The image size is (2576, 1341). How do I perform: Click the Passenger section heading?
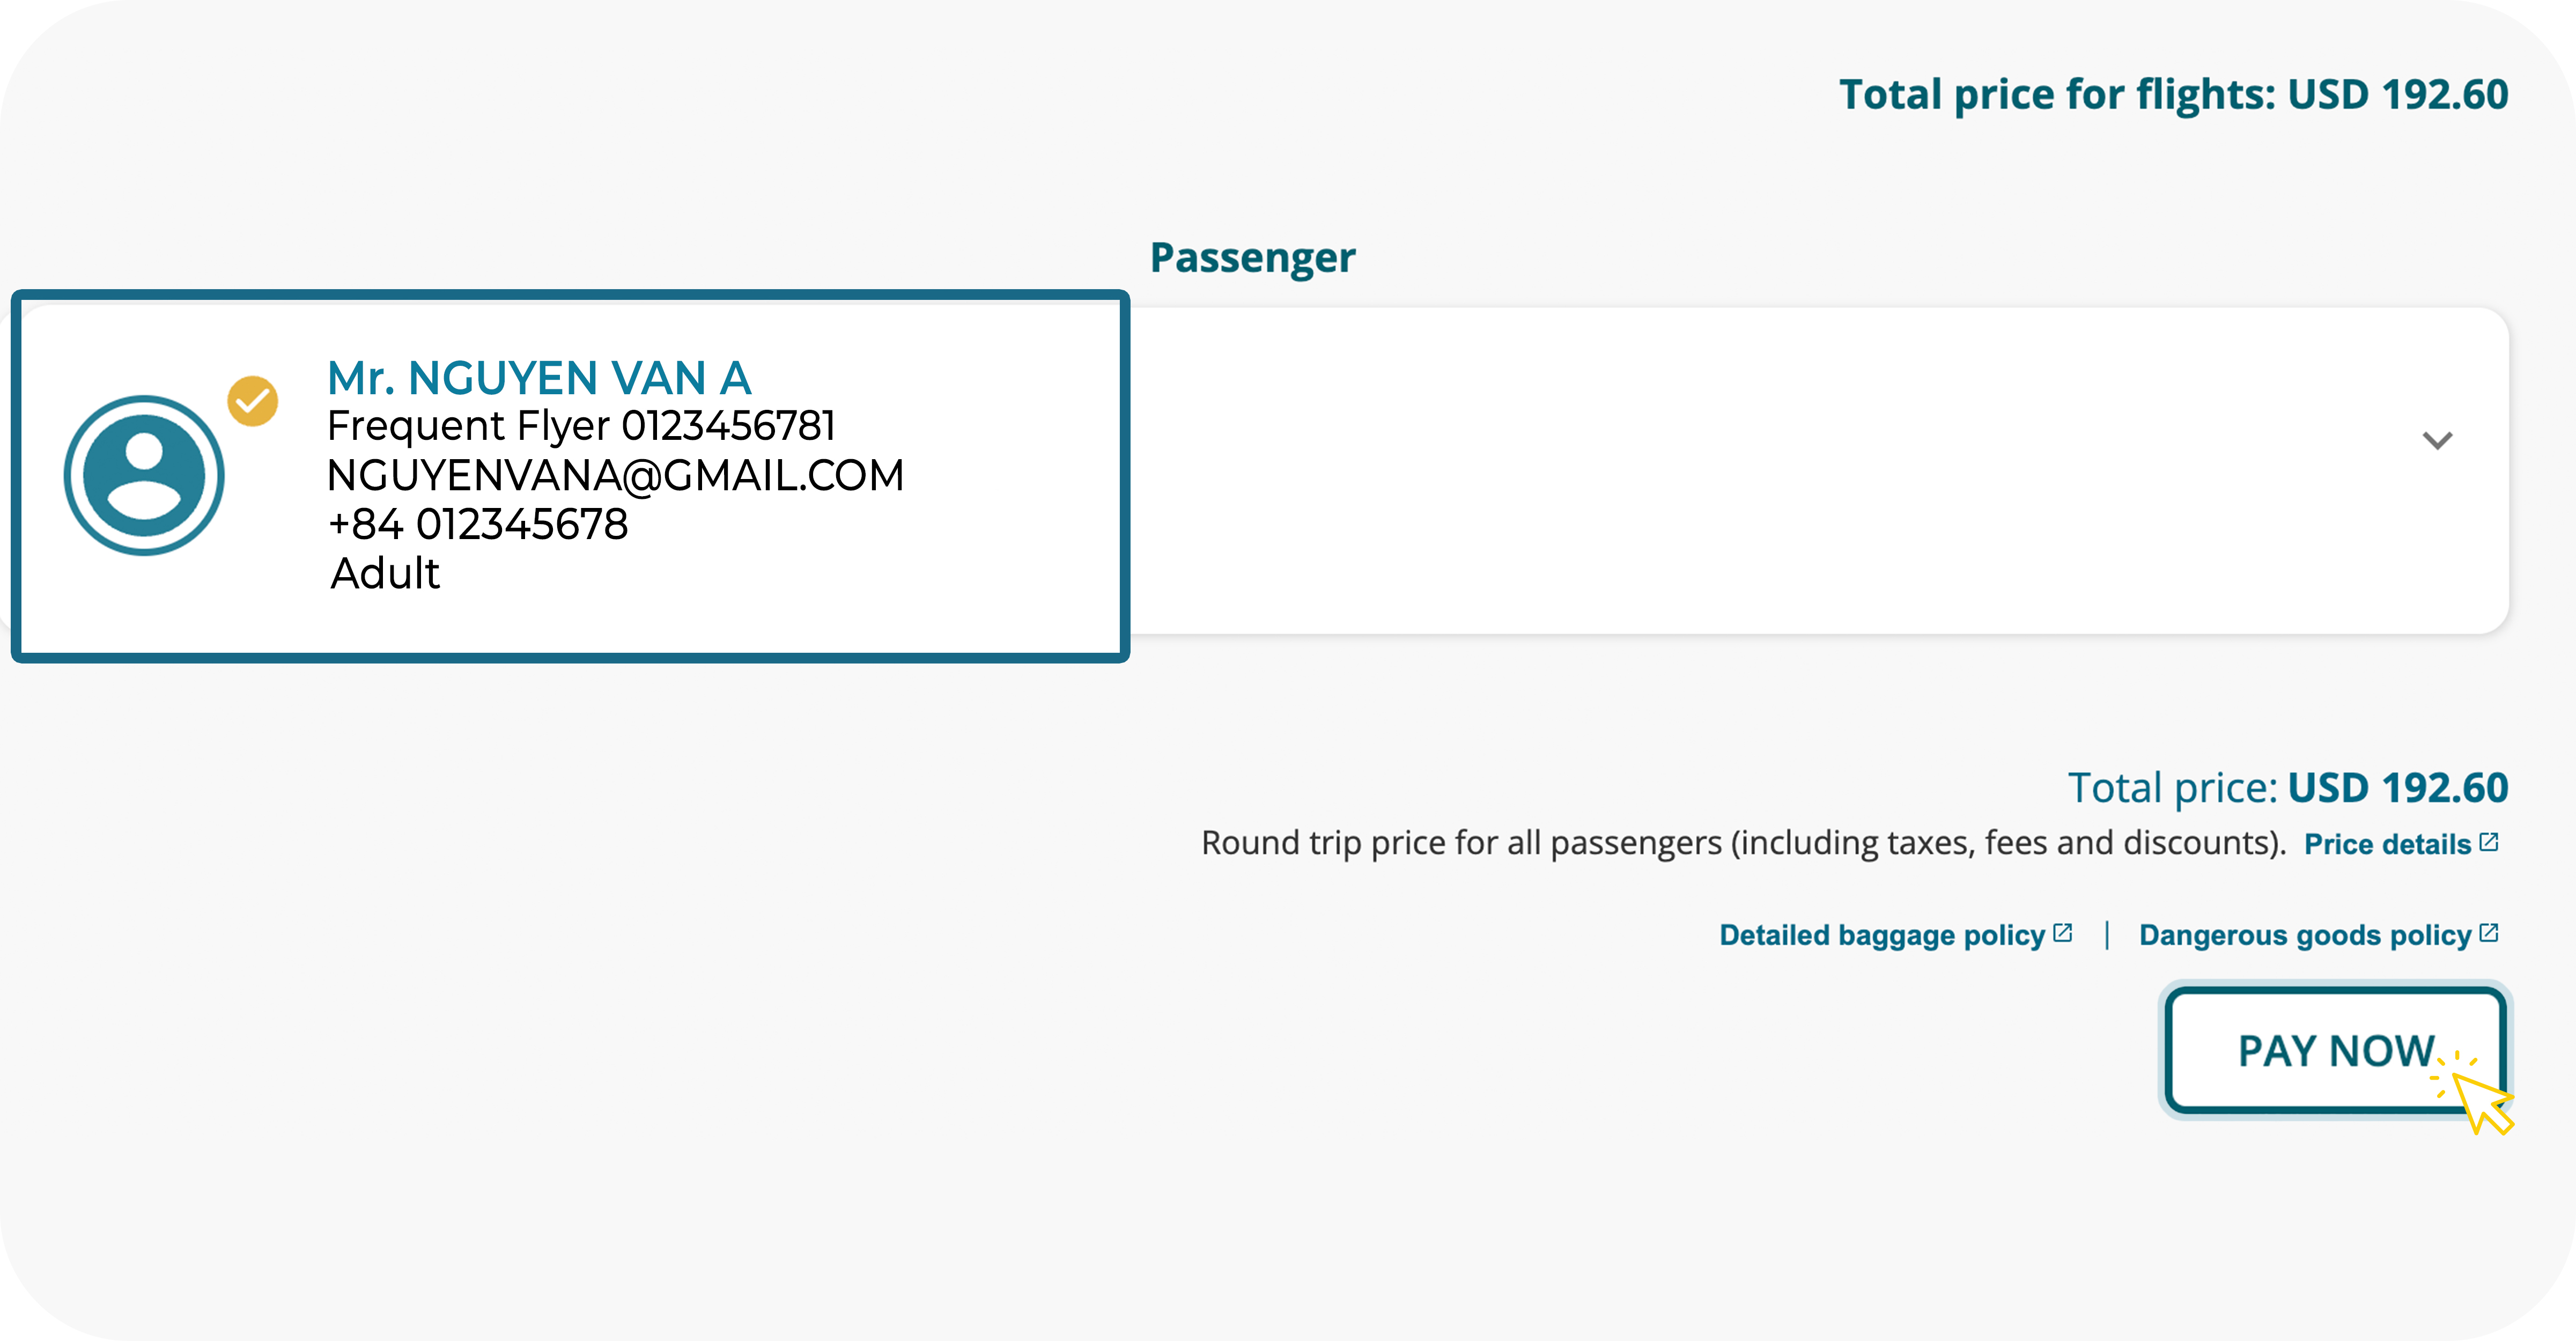[x=1252, y=257]
